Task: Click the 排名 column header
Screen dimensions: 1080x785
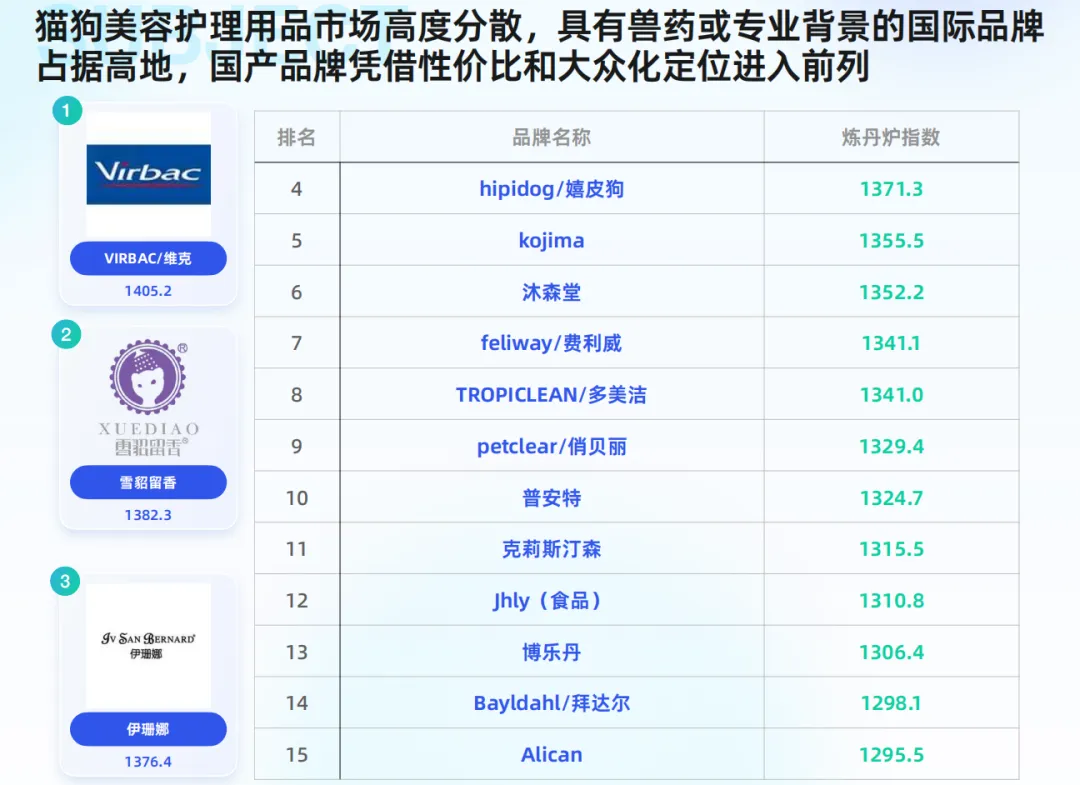Action: coord(296,137)
